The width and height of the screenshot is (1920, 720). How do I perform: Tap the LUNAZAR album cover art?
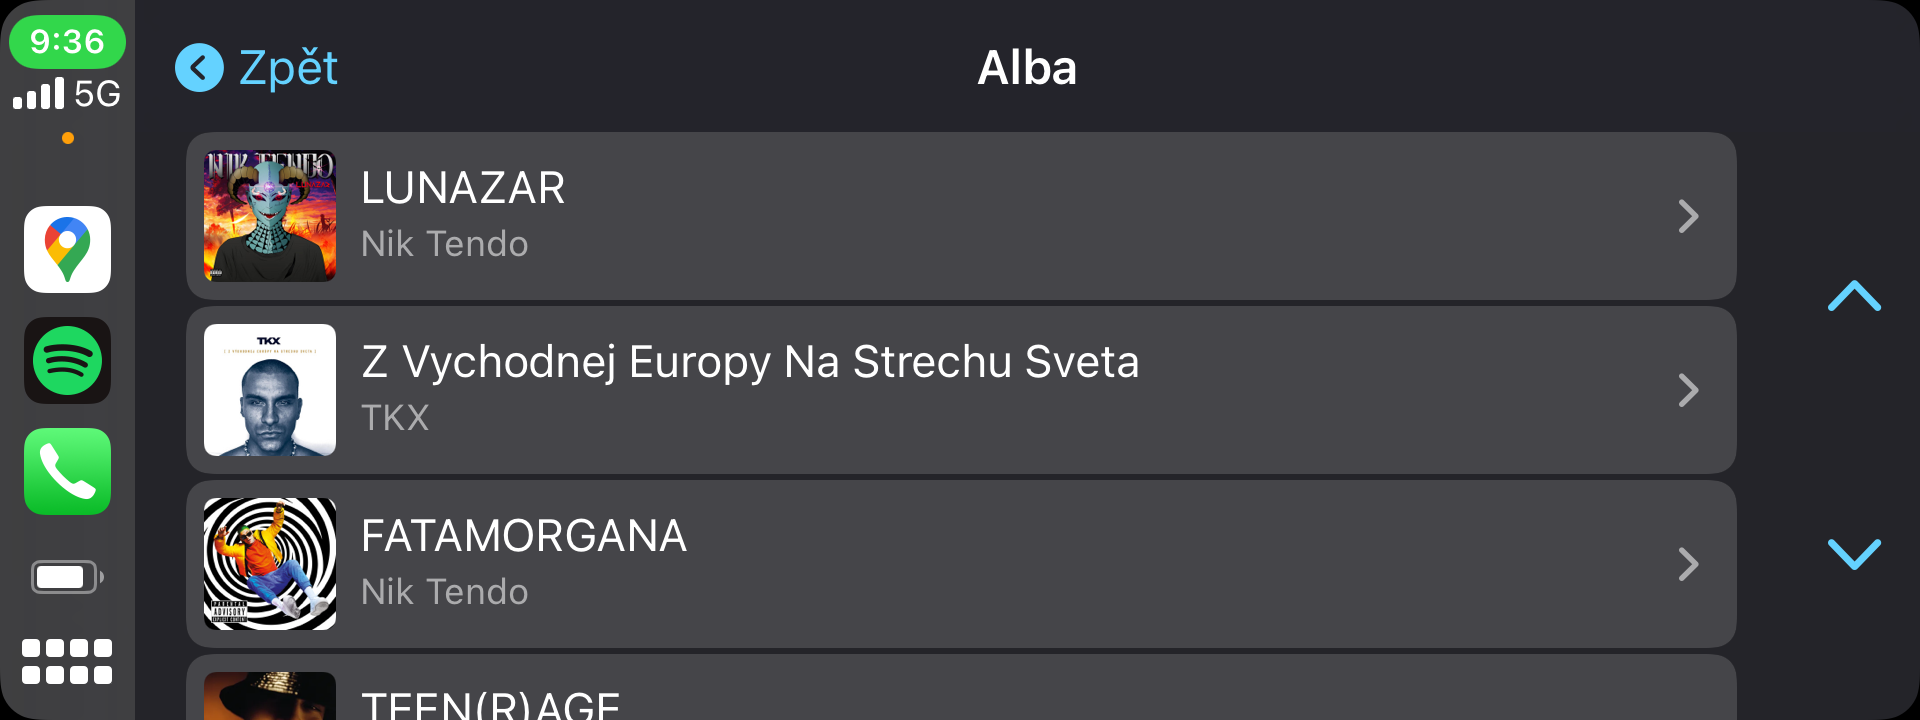pos(270,216)
